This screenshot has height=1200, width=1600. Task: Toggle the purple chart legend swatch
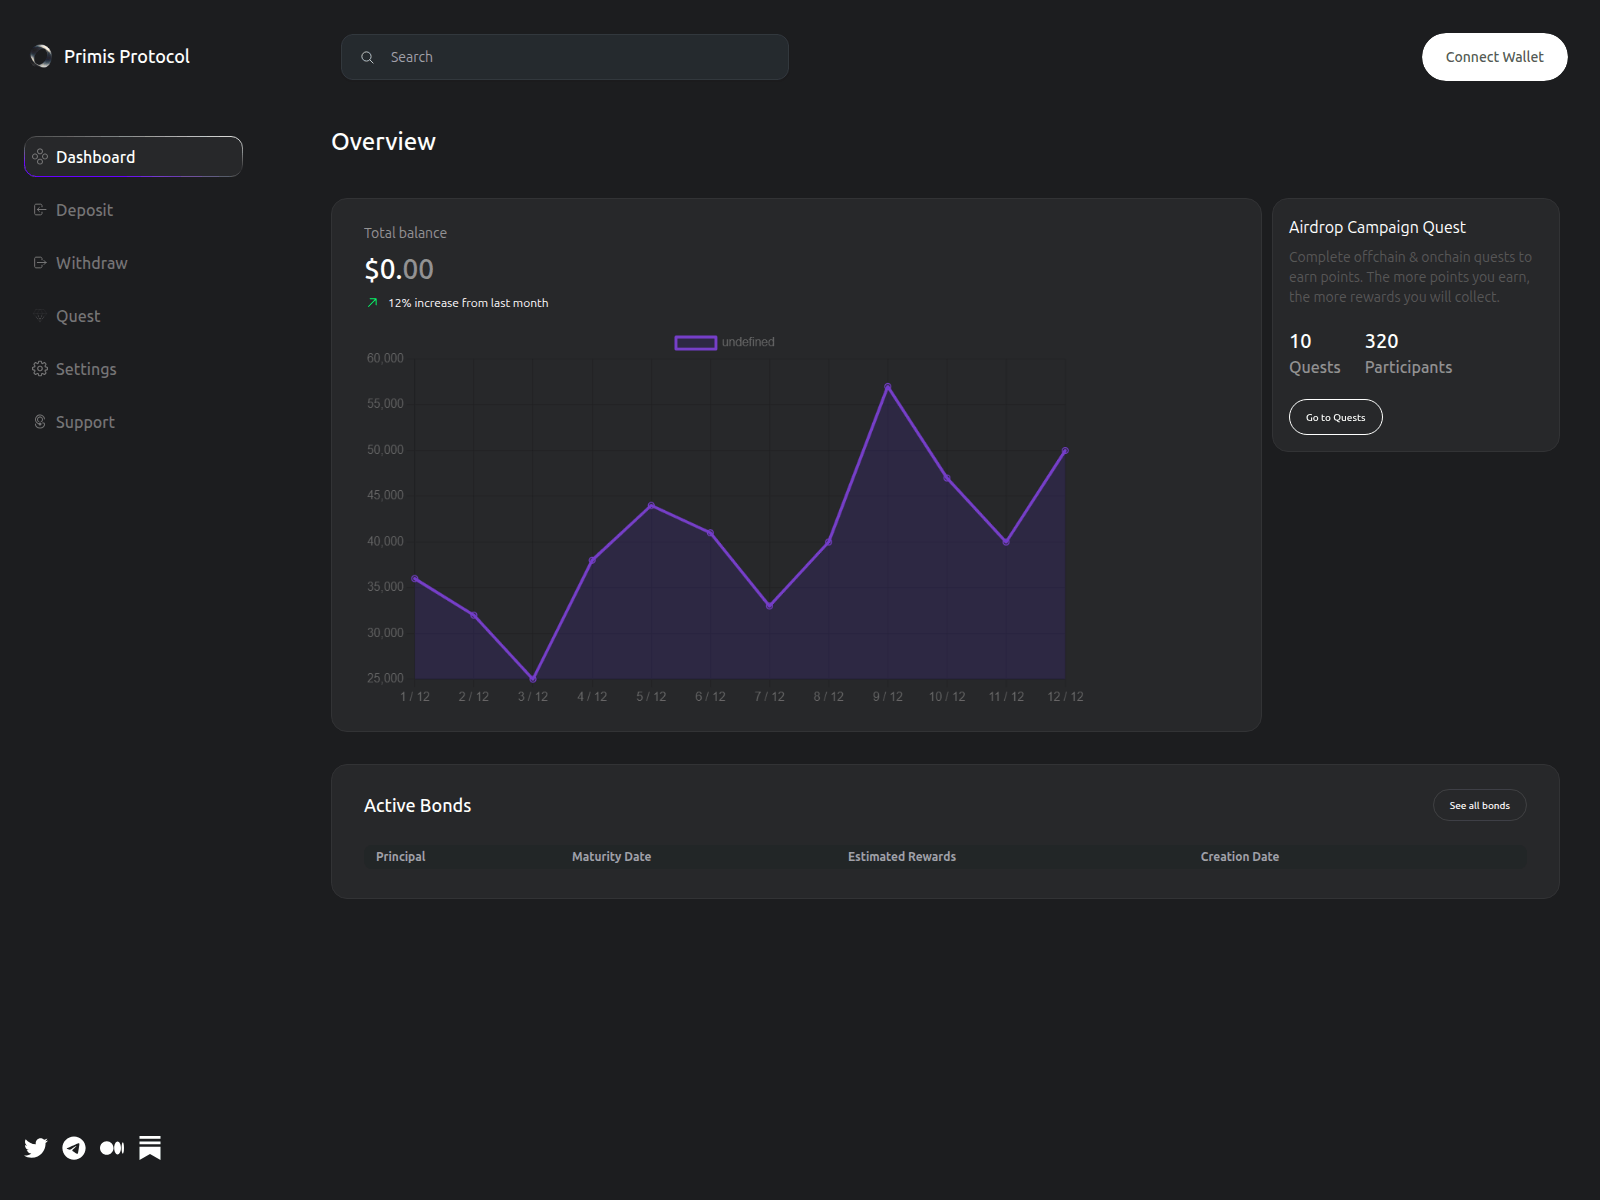tap(696, 342)
